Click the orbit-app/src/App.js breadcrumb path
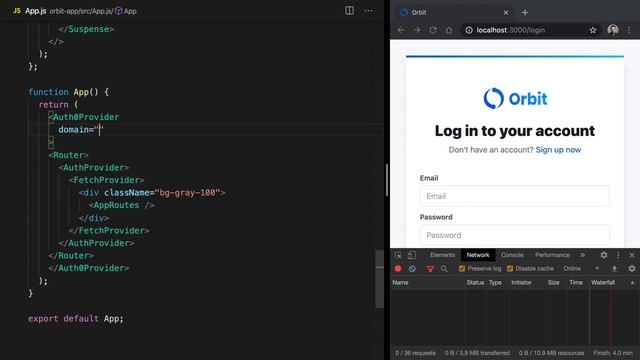640x360 pixels. 81,11
